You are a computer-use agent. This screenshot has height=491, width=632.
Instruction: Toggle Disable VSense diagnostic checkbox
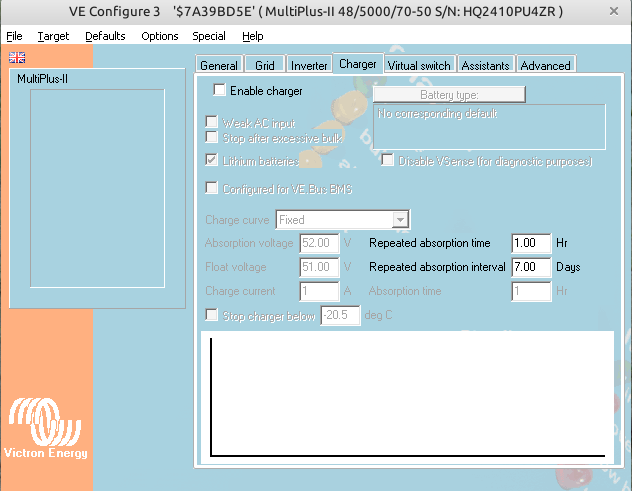[x=387, y=160]
